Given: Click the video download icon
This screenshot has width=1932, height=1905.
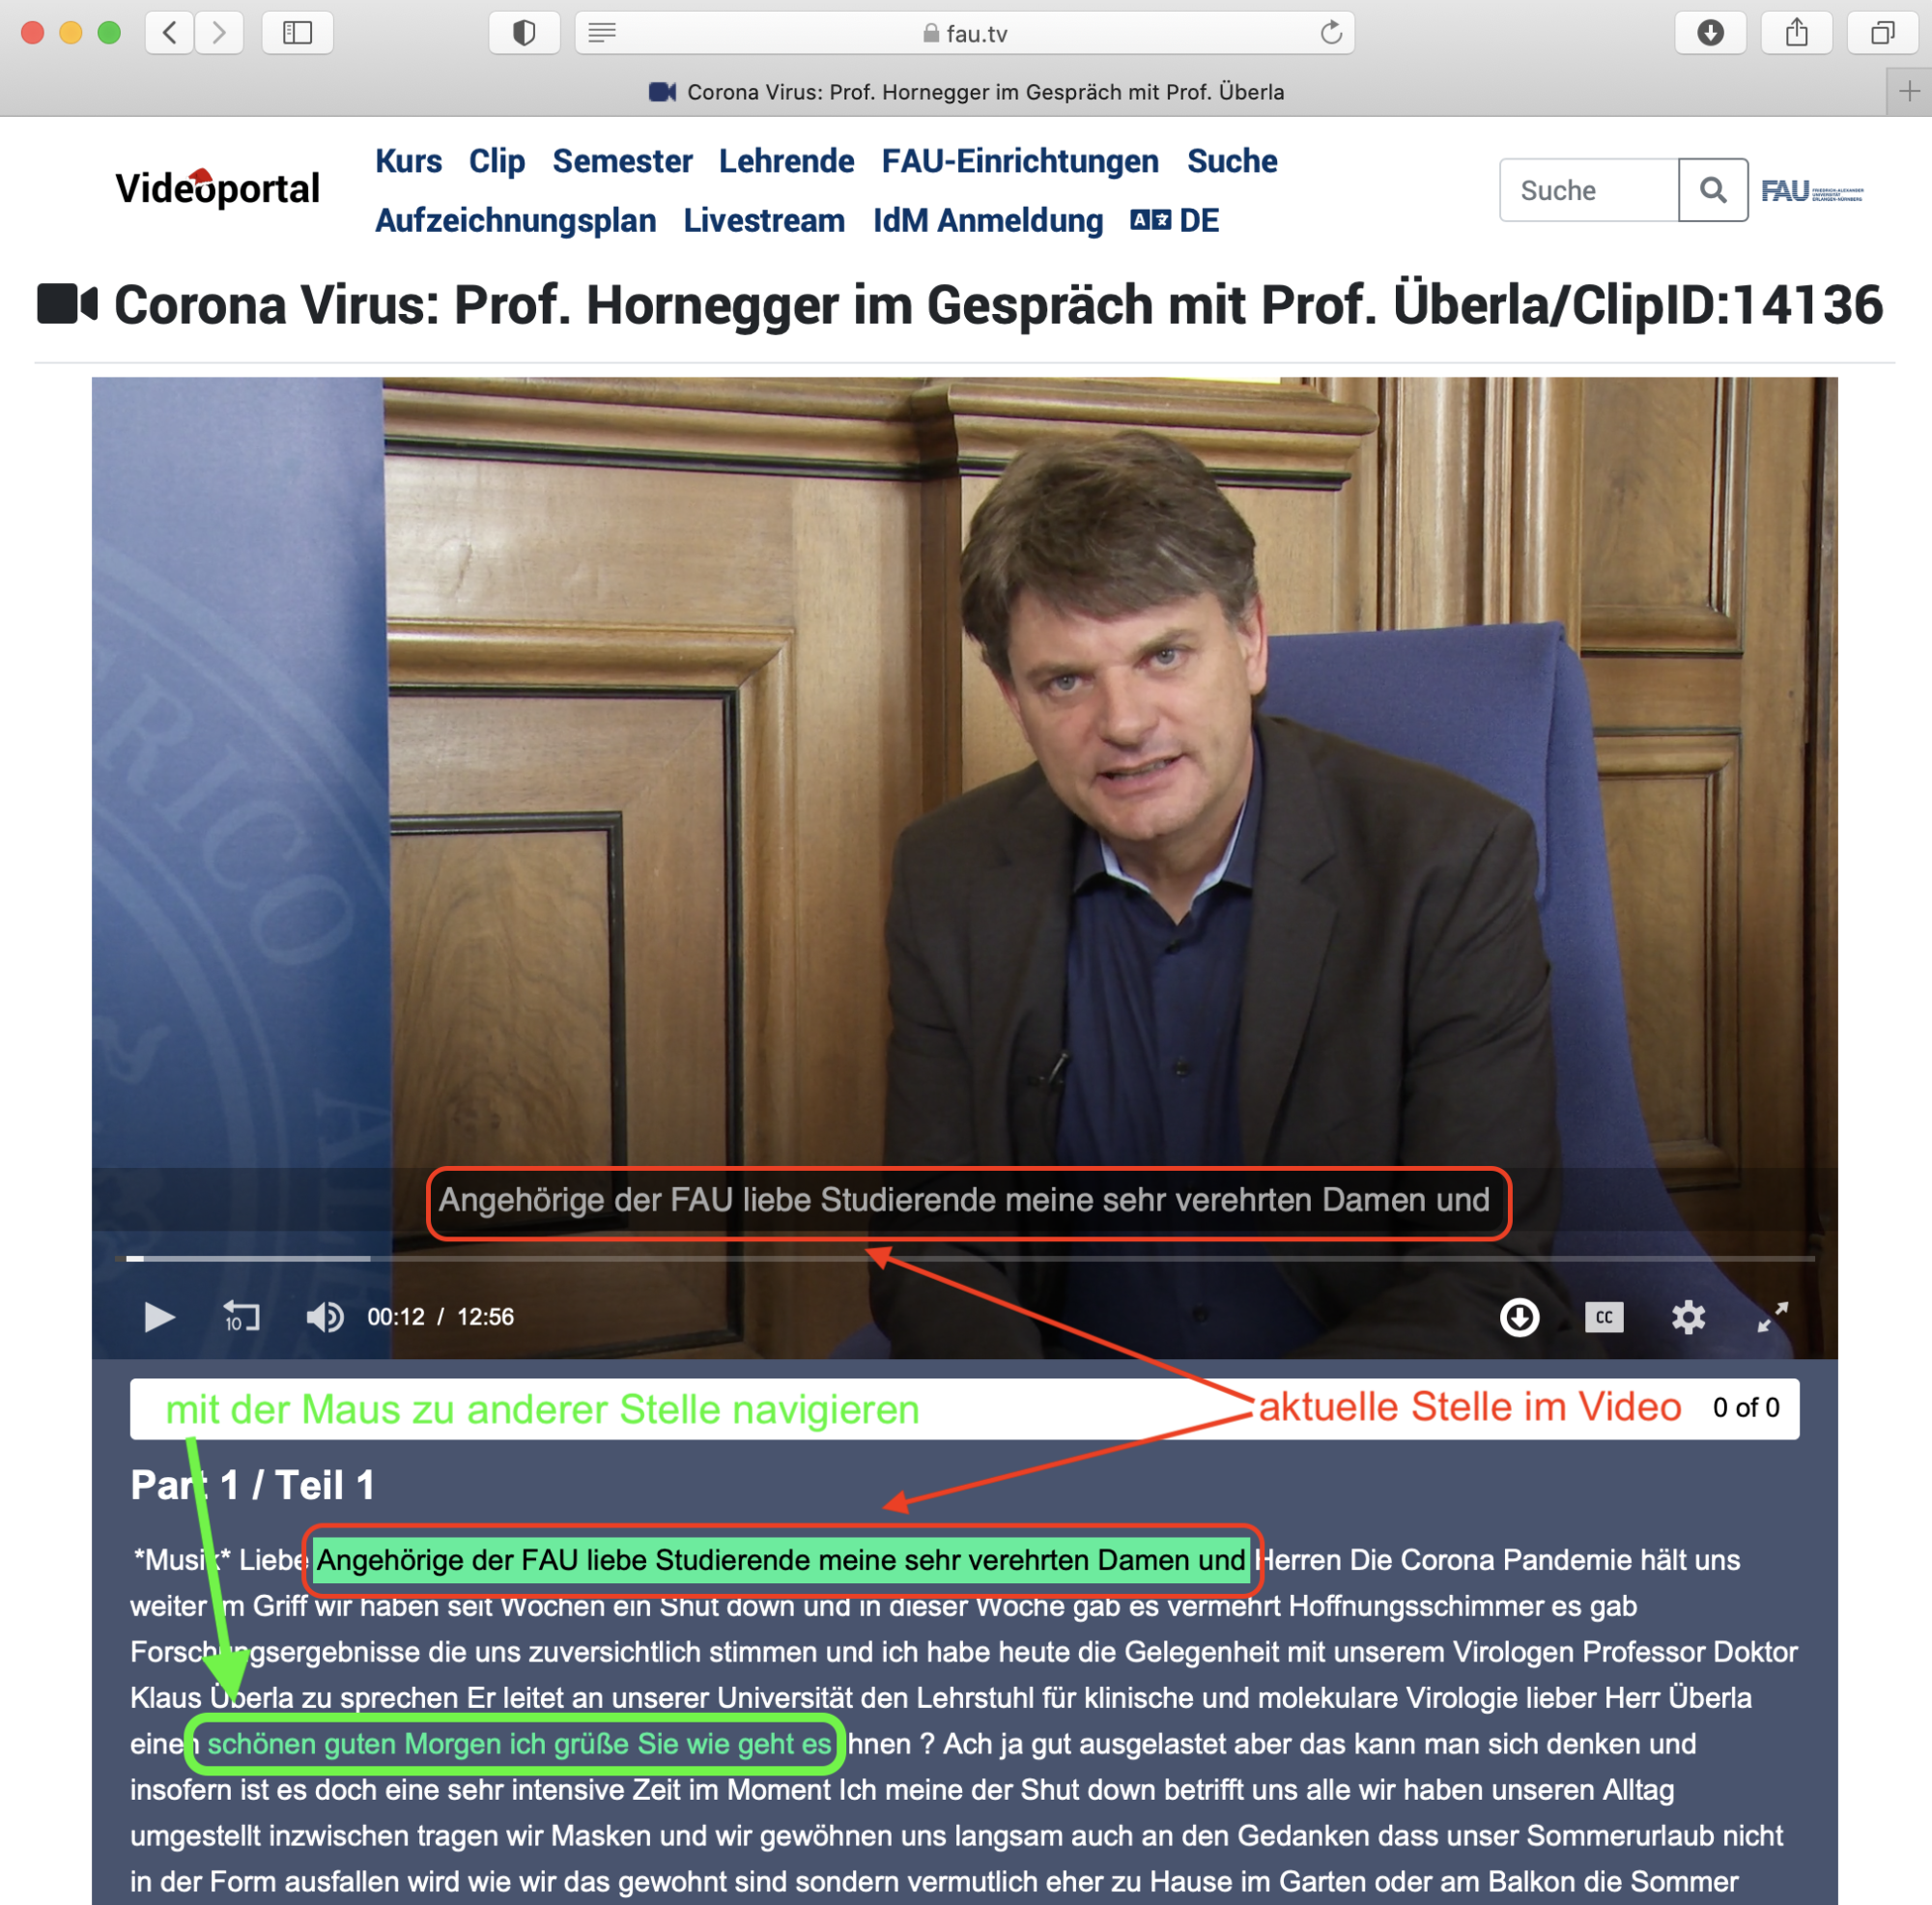Looking at the screenshot, I should point(1519,1317).
